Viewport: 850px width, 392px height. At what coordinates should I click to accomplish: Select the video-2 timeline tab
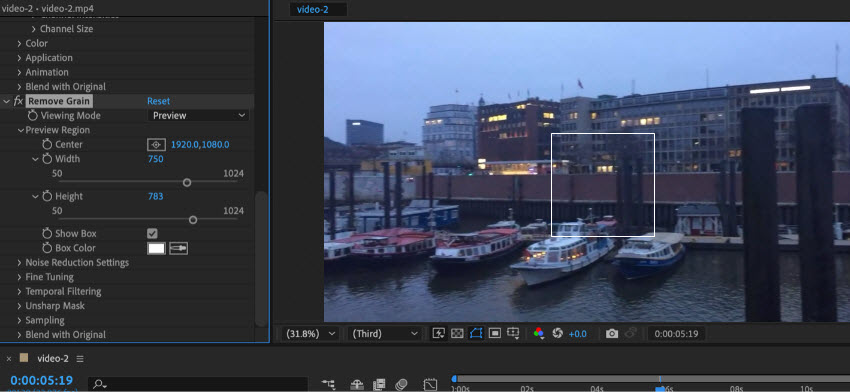coord(53,358)
